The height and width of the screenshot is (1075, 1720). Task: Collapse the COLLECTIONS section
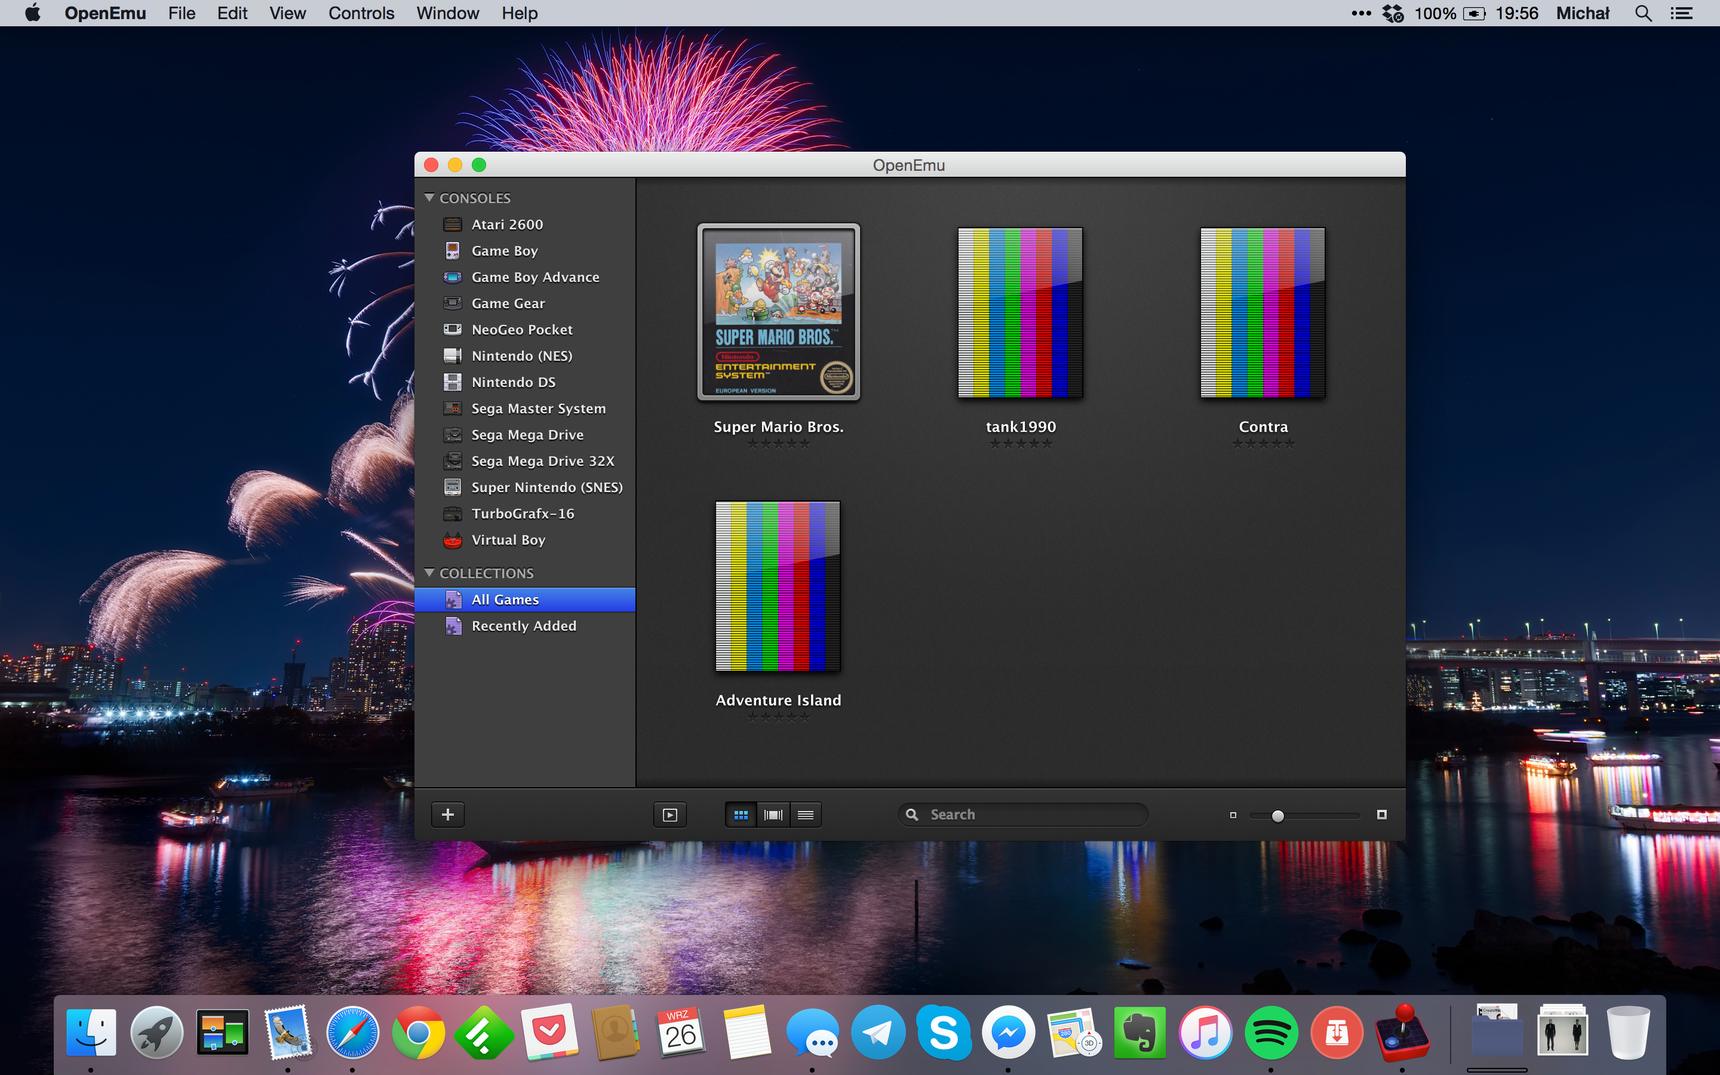[x=429, y=573]
